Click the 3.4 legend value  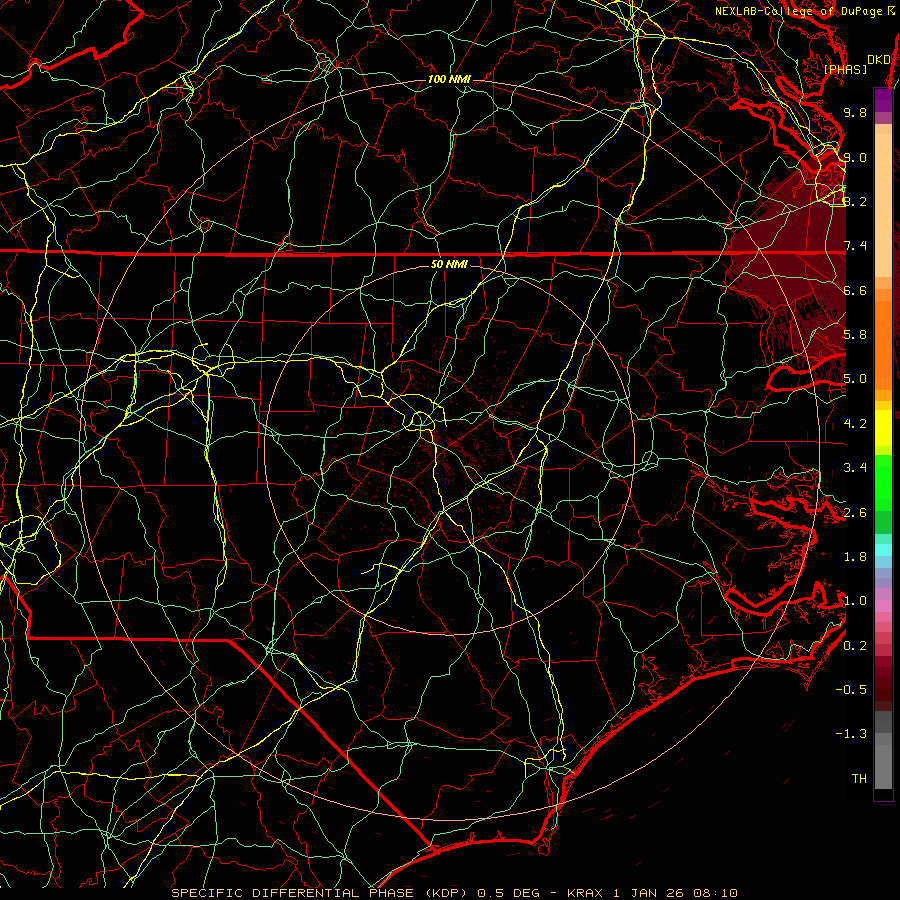[855, 468]
